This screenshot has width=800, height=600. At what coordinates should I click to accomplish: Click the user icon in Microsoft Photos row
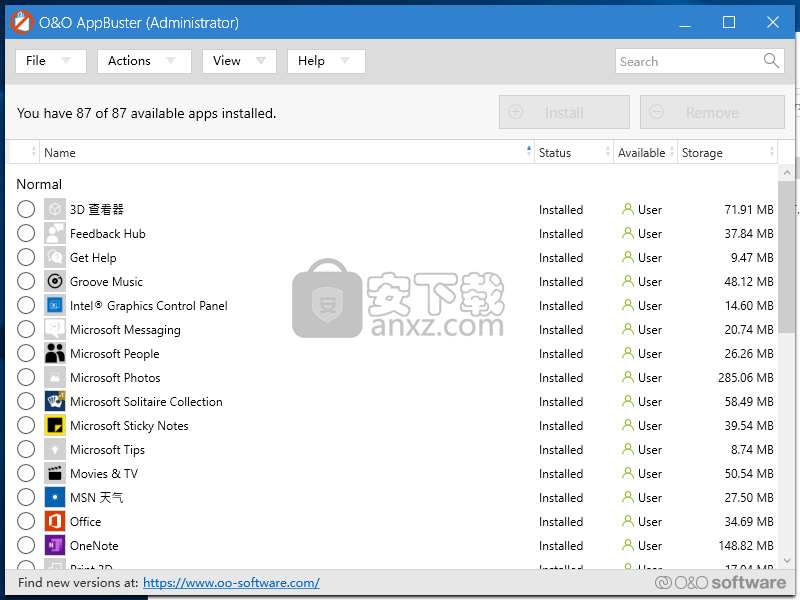tap(628, 377)
